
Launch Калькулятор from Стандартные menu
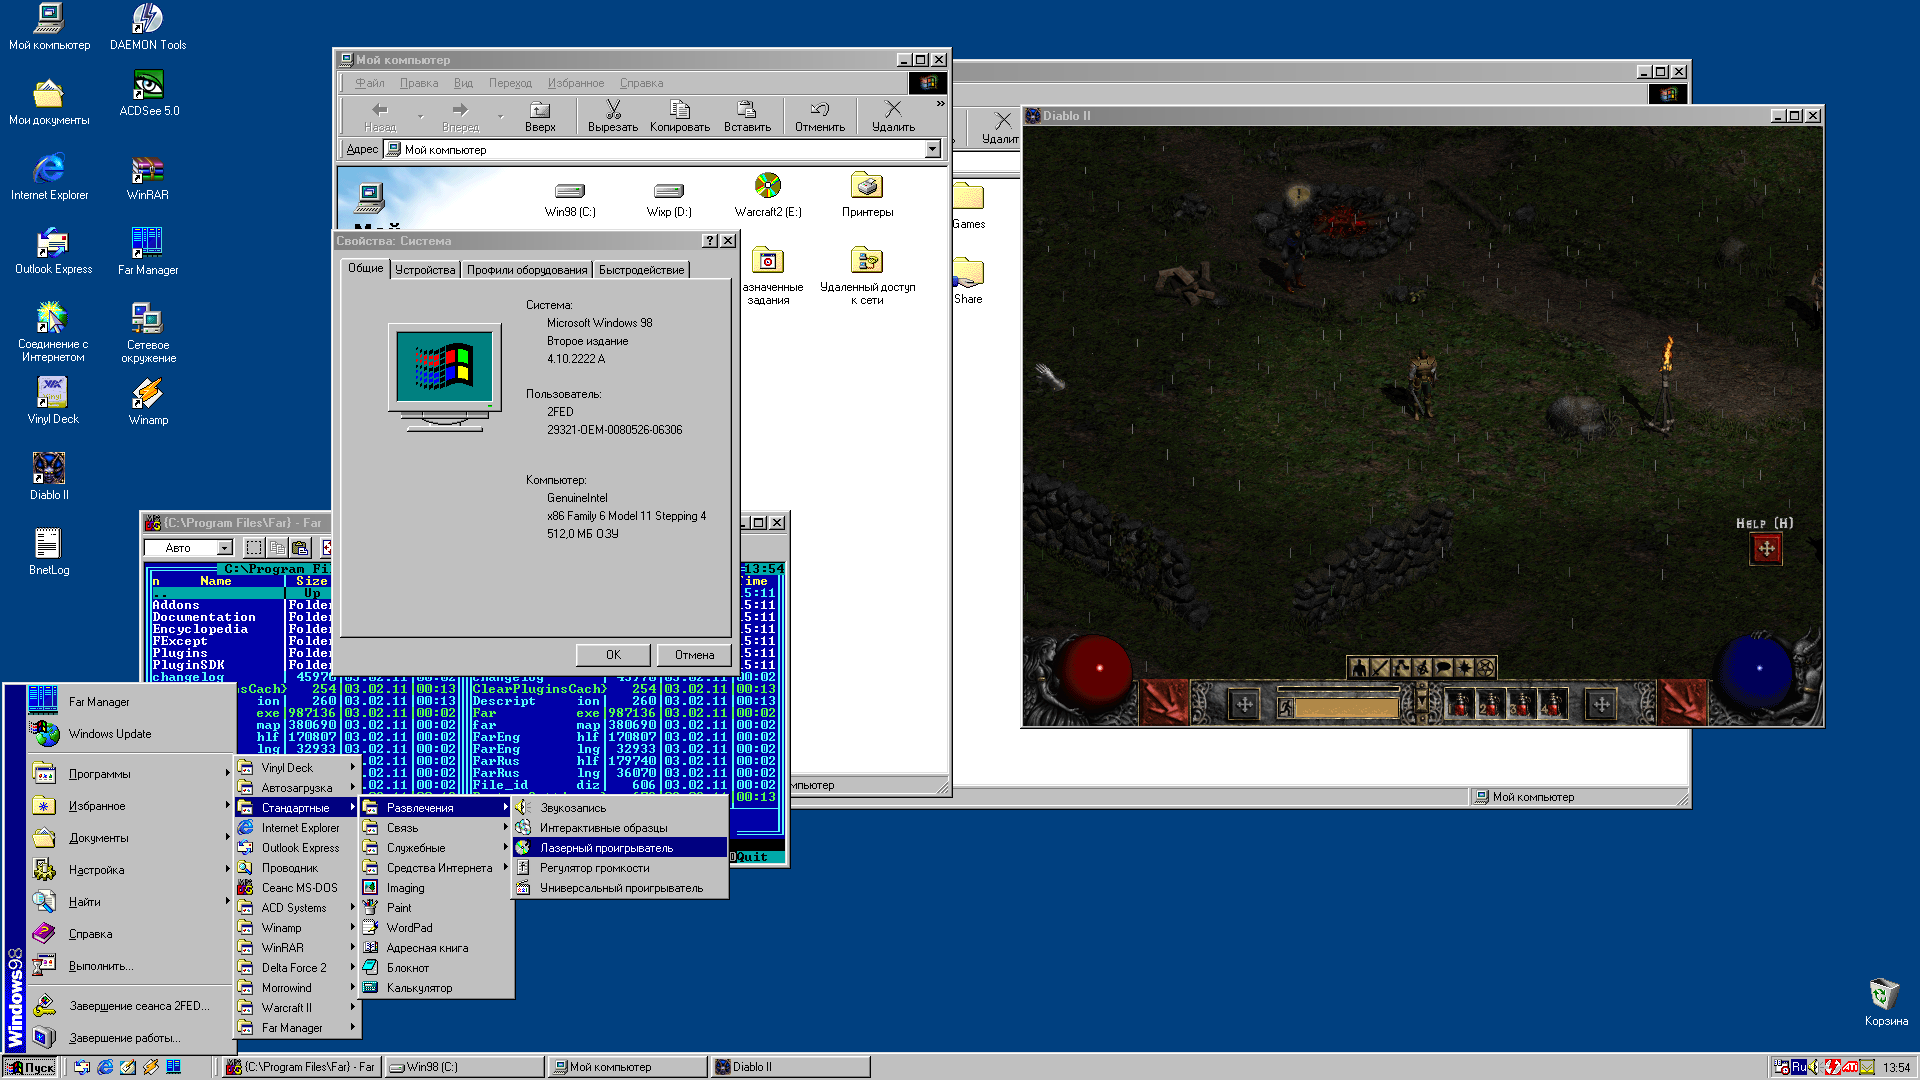click(435, 987)
